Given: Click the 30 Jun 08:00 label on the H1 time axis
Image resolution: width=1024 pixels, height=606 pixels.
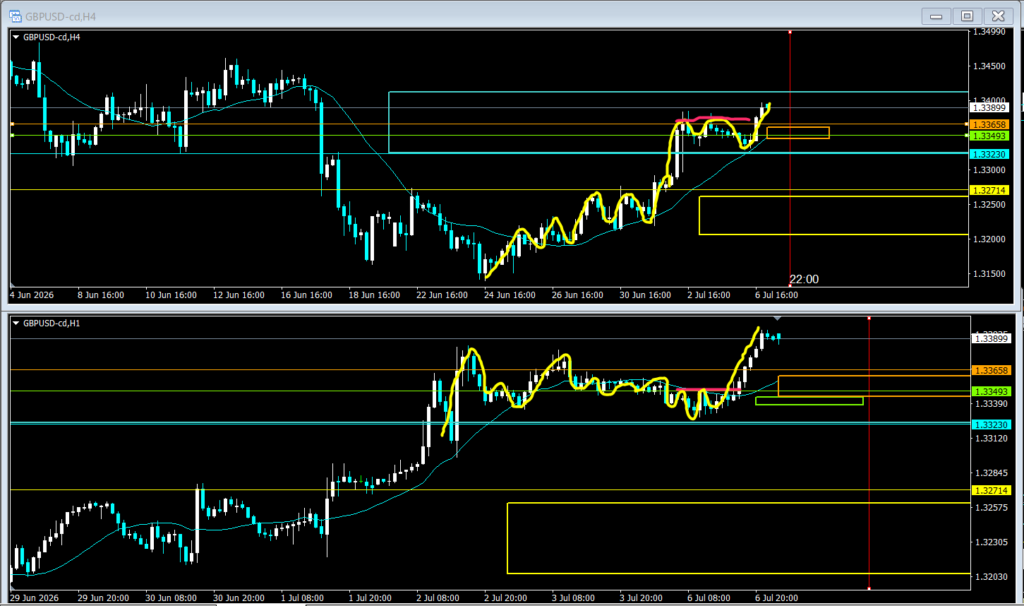Looking at the screenshot, I should 171,598.
